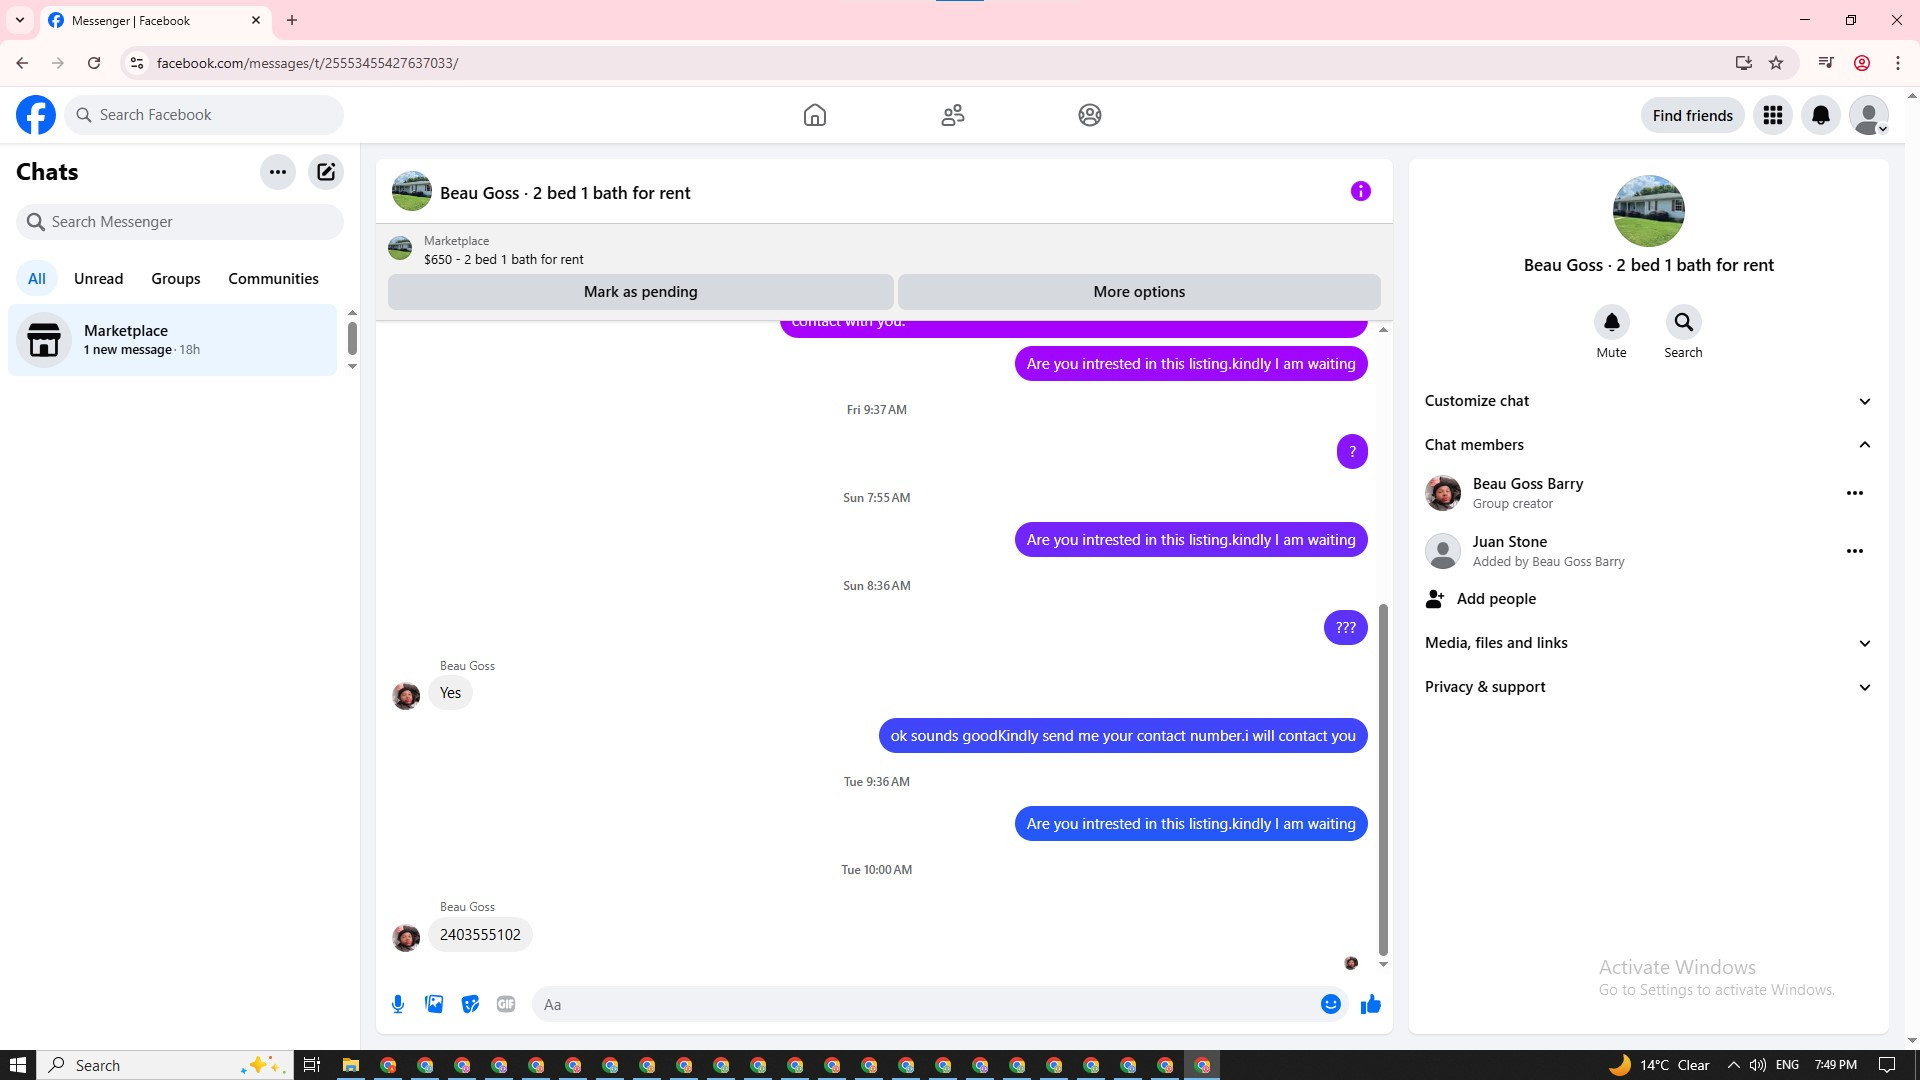Click the voice clip microphone icon
This screenshot has height=1080, width=1920.
(x=398, y=1004)
